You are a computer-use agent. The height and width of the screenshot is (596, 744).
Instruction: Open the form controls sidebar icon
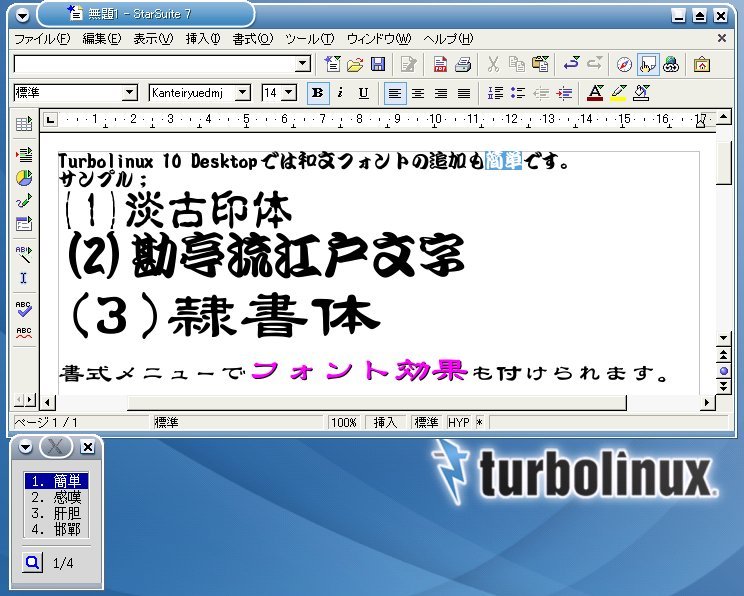click(x=24, y=223)
